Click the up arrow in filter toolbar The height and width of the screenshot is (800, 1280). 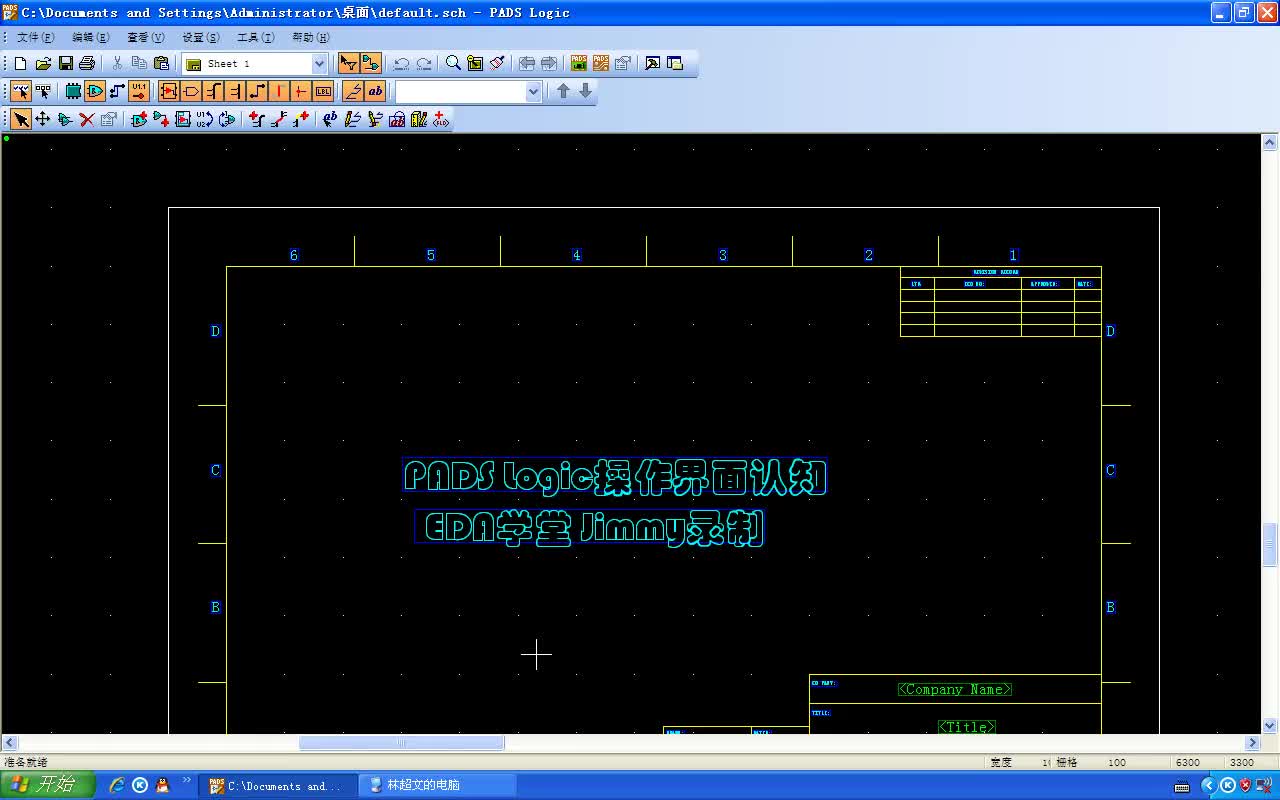pyautogui.click(x=563, y=91)
